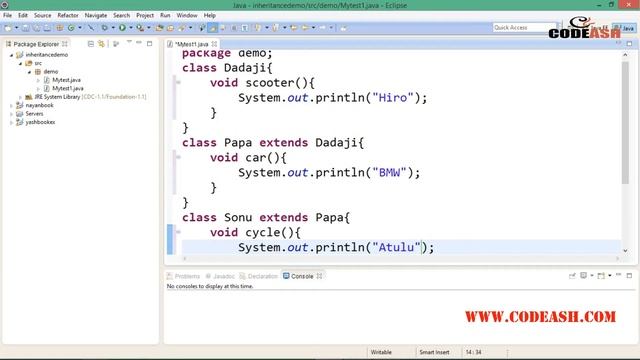
Task: Open the Project menu
Action: tap(145, 16)
